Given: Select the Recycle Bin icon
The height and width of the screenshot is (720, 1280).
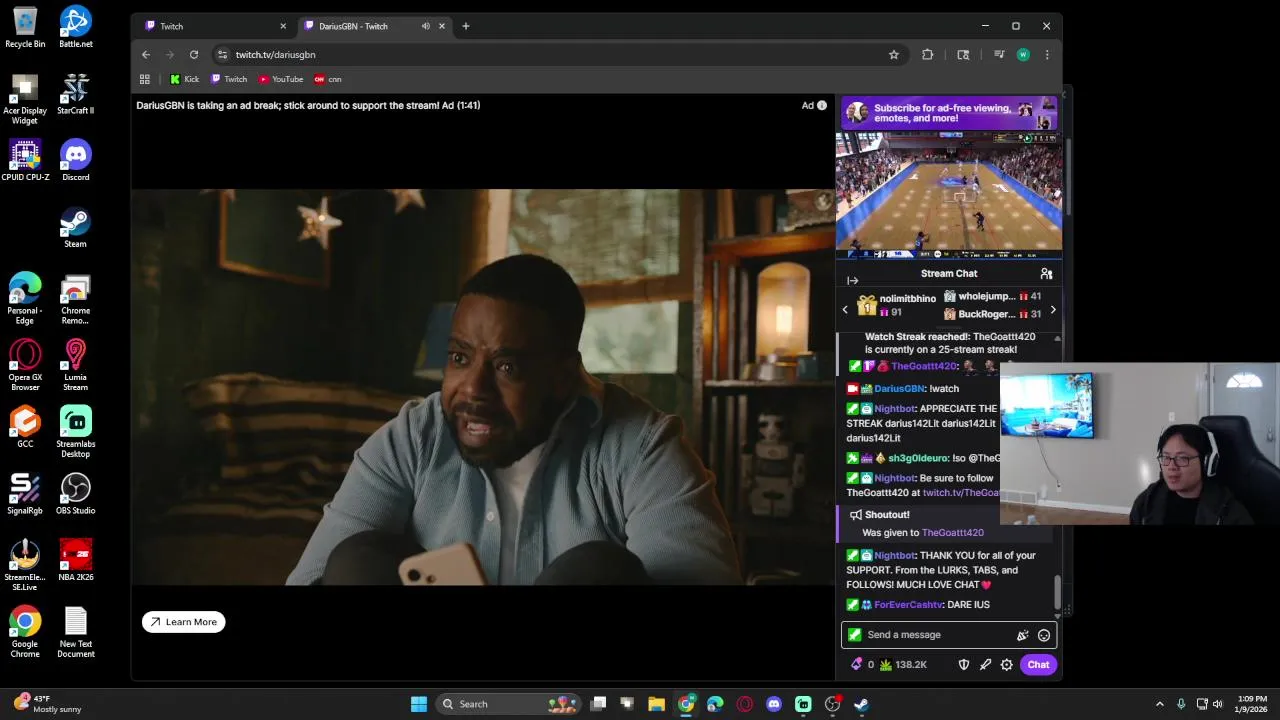Looking at the screenshot, I should [x=25, y=27].
